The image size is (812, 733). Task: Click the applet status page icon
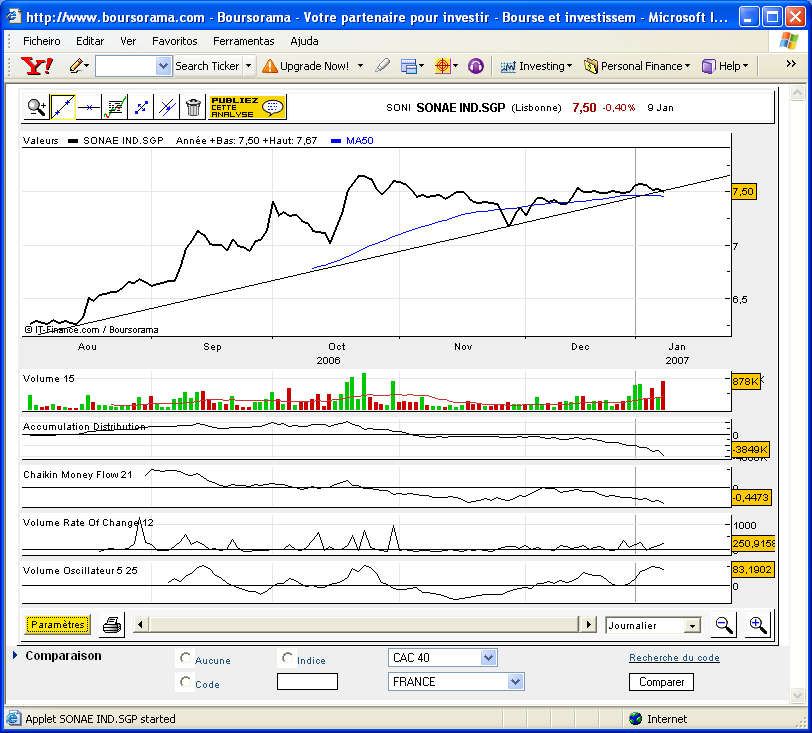[13, 718]
